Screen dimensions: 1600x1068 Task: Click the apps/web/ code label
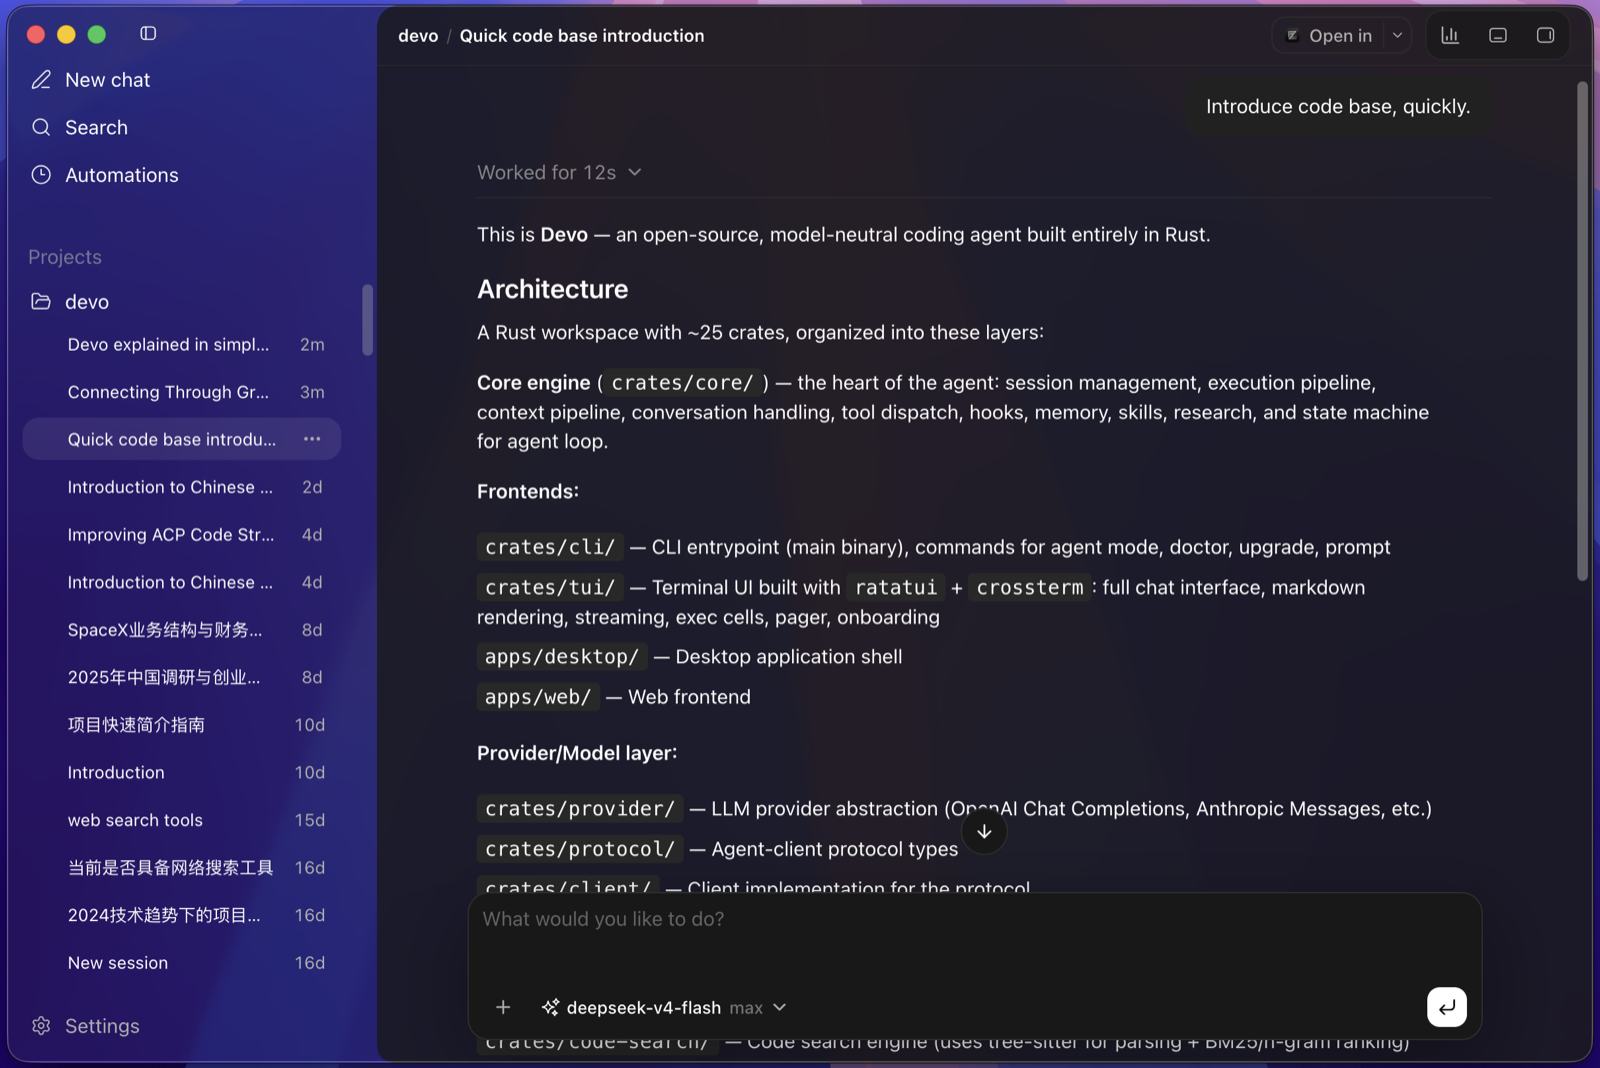pos(538,697)
